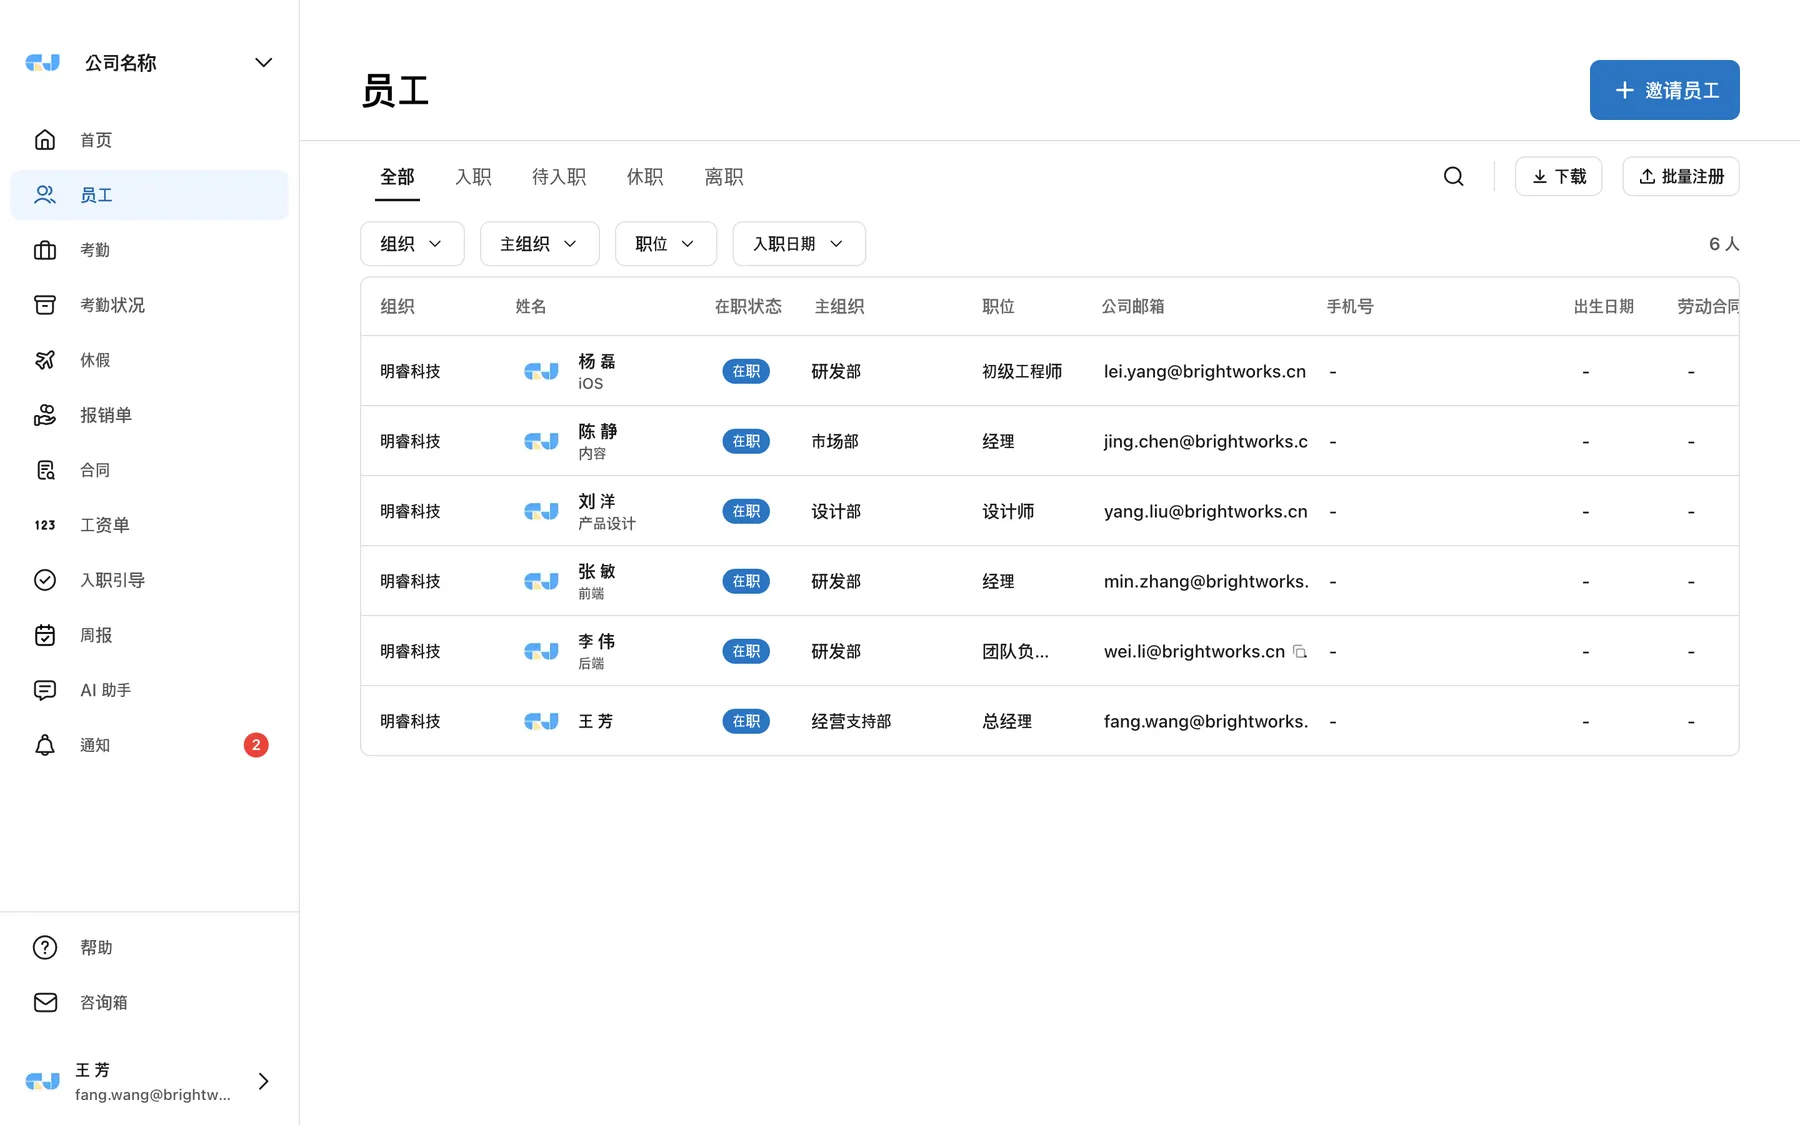This screenshot has height=1125, width=1800.
Task: Select the 考勤 briefcase icon
Action: [45, 250]
